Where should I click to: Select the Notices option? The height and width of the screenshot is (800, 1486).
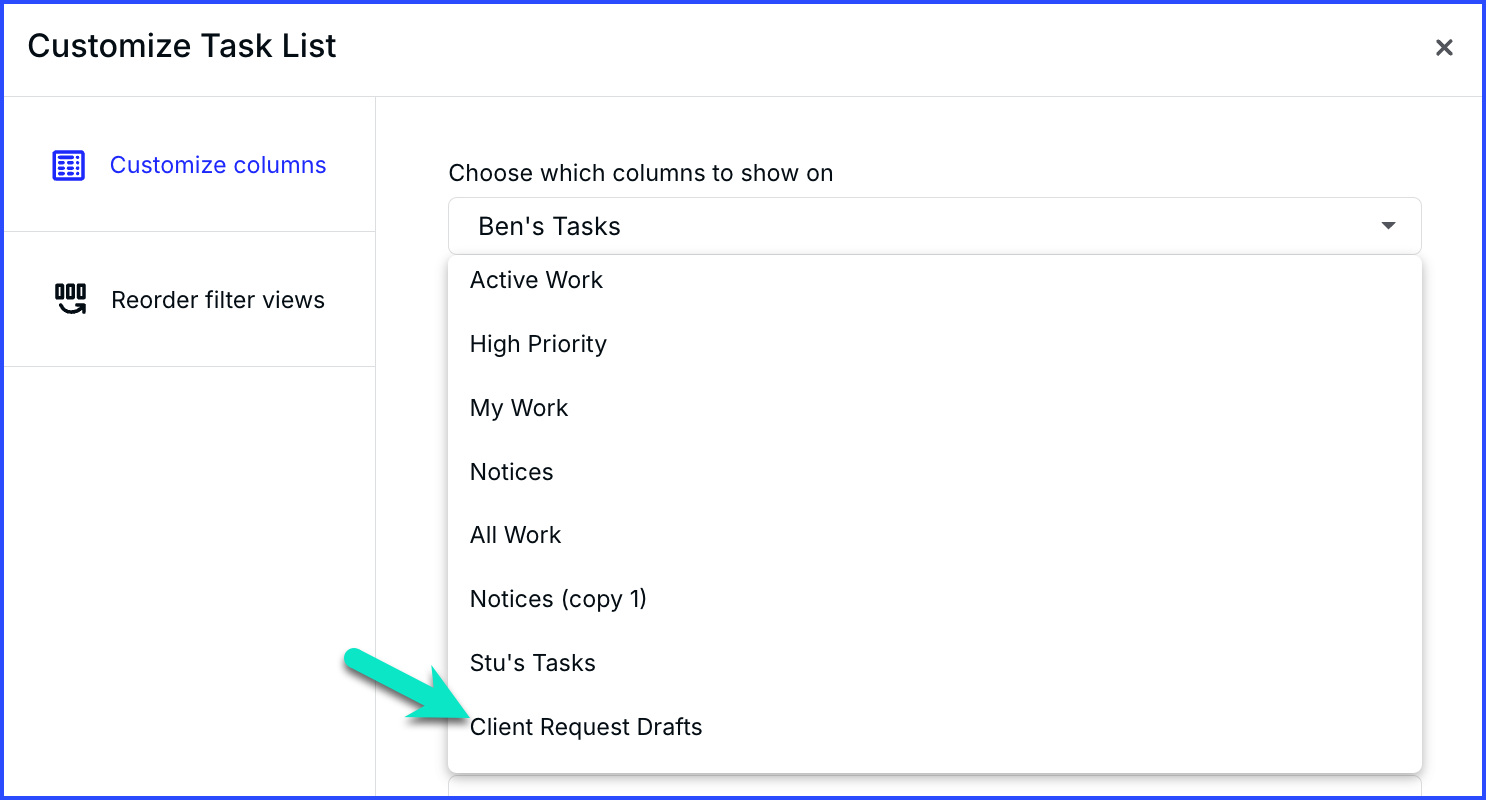pyautogui.click(x=934, y=472)
